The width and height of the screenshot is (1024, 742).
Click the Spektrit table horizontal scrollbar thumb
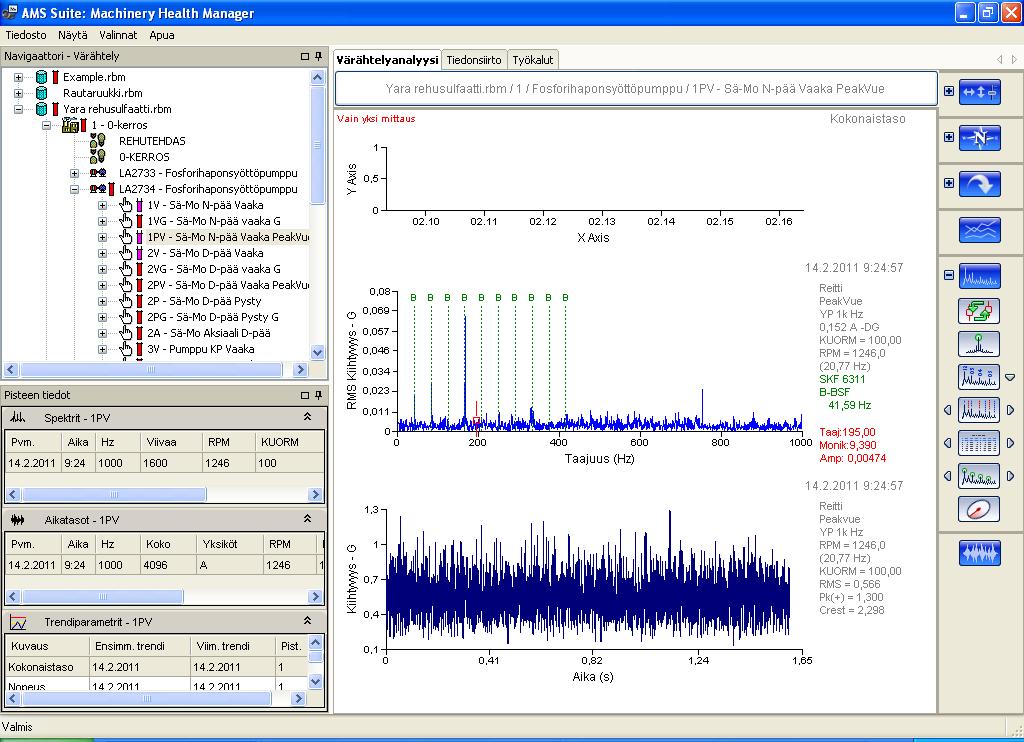click(x=114, y=494)
